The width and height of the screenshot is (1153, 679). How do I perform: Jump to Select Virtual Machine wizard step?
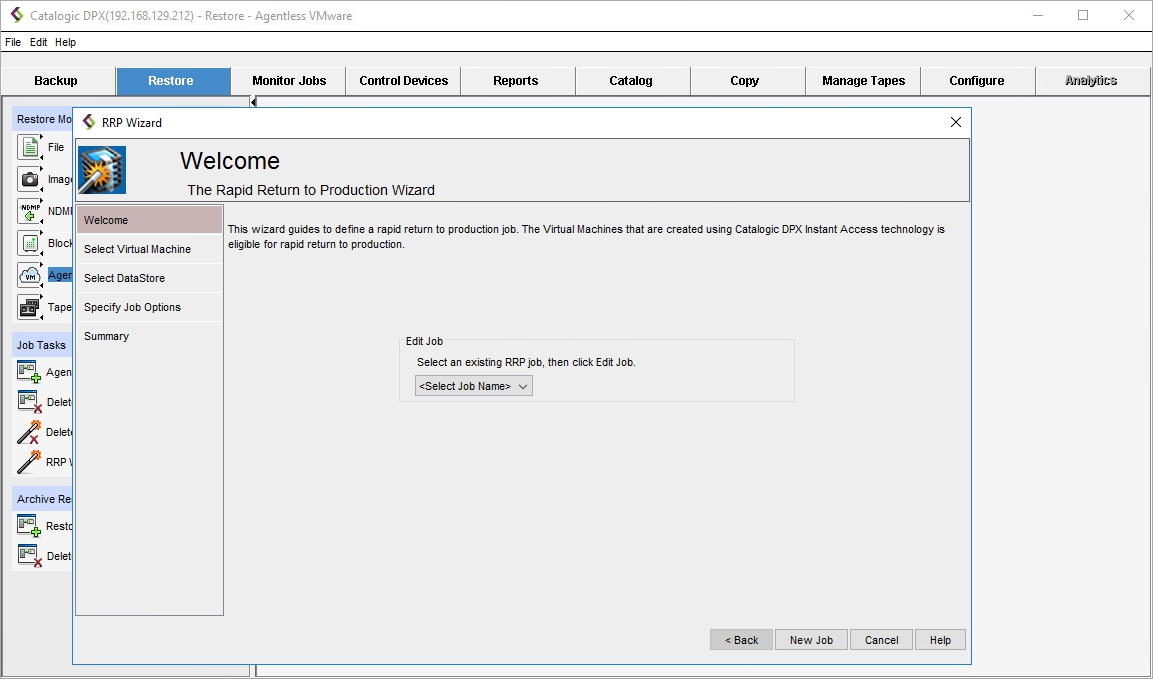pos(138,249)
